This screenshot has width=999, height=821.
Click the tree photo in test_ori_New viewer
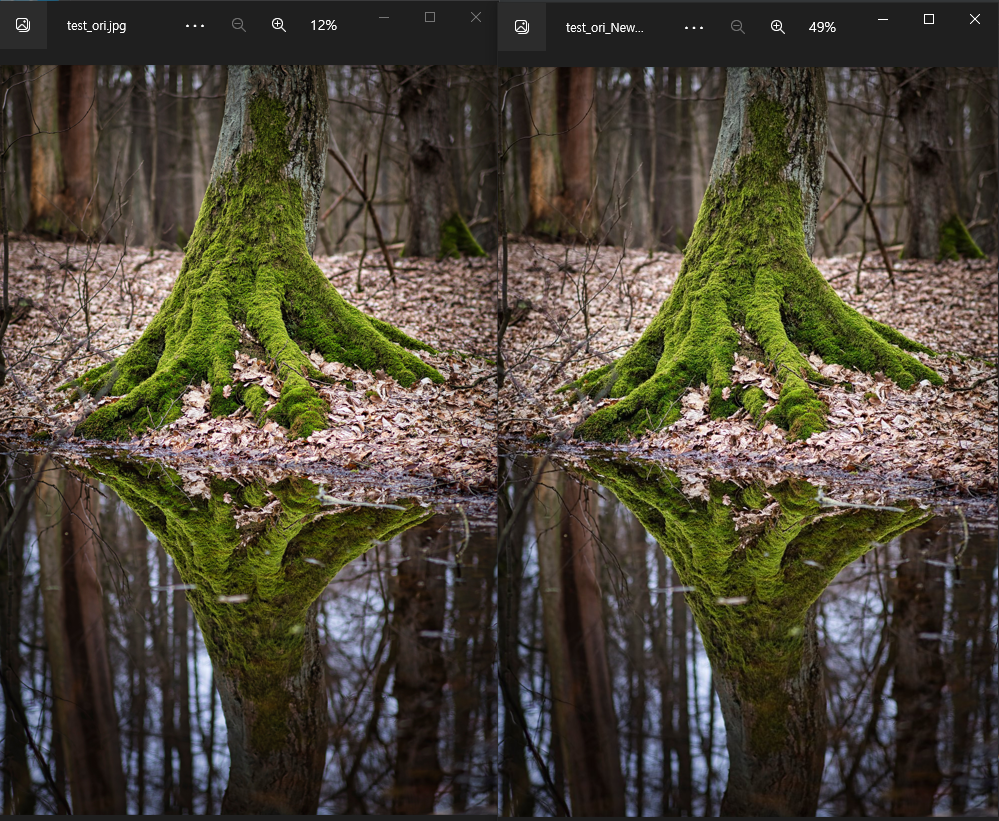(749, 441)
